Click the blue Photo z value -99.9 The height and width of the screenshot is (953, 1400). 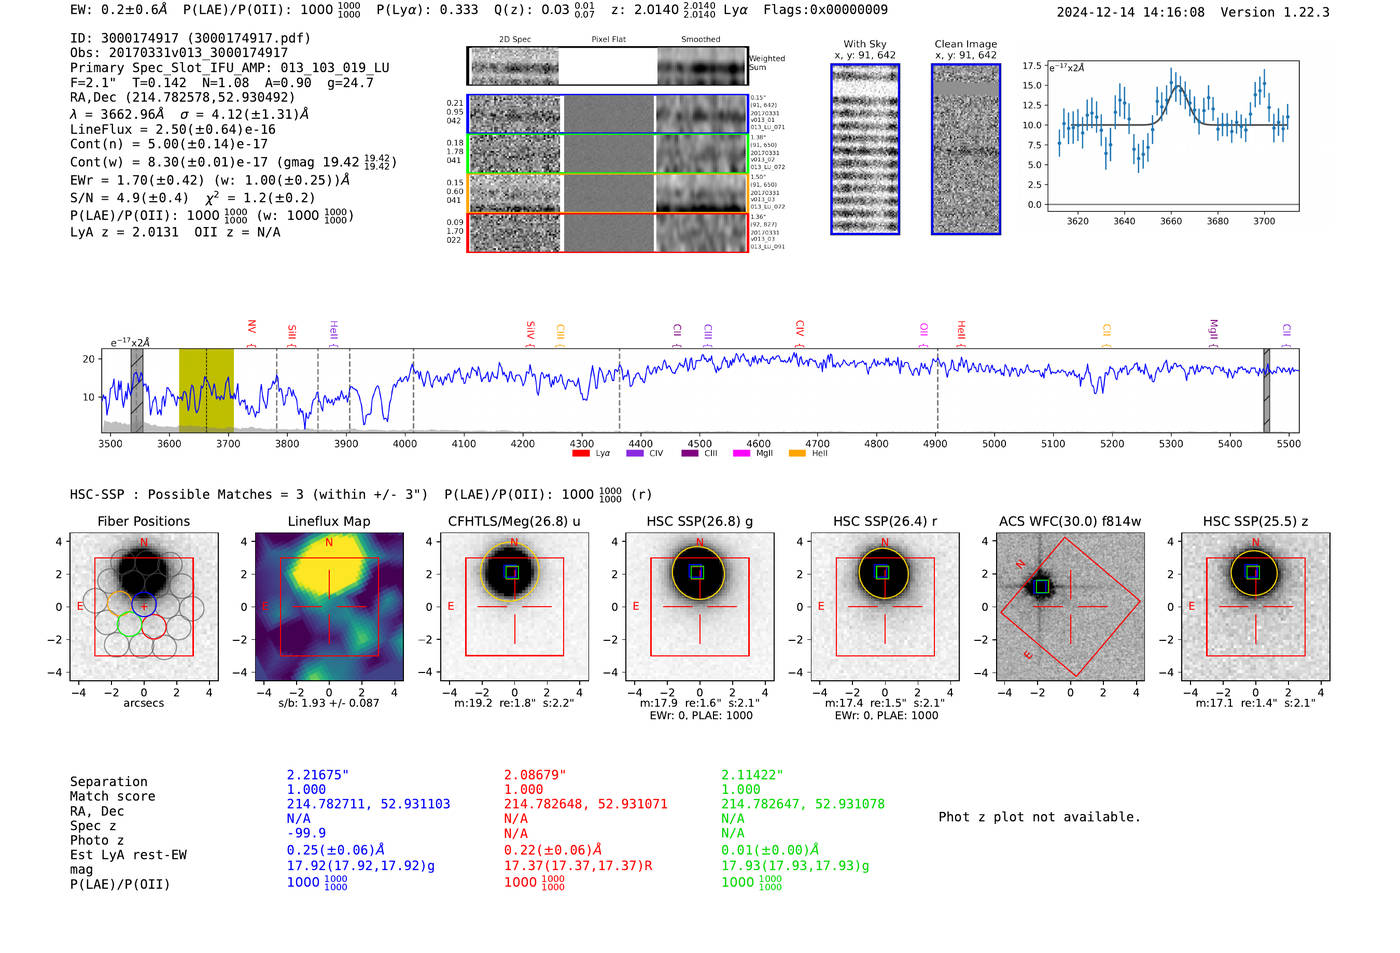coord(306,833)
